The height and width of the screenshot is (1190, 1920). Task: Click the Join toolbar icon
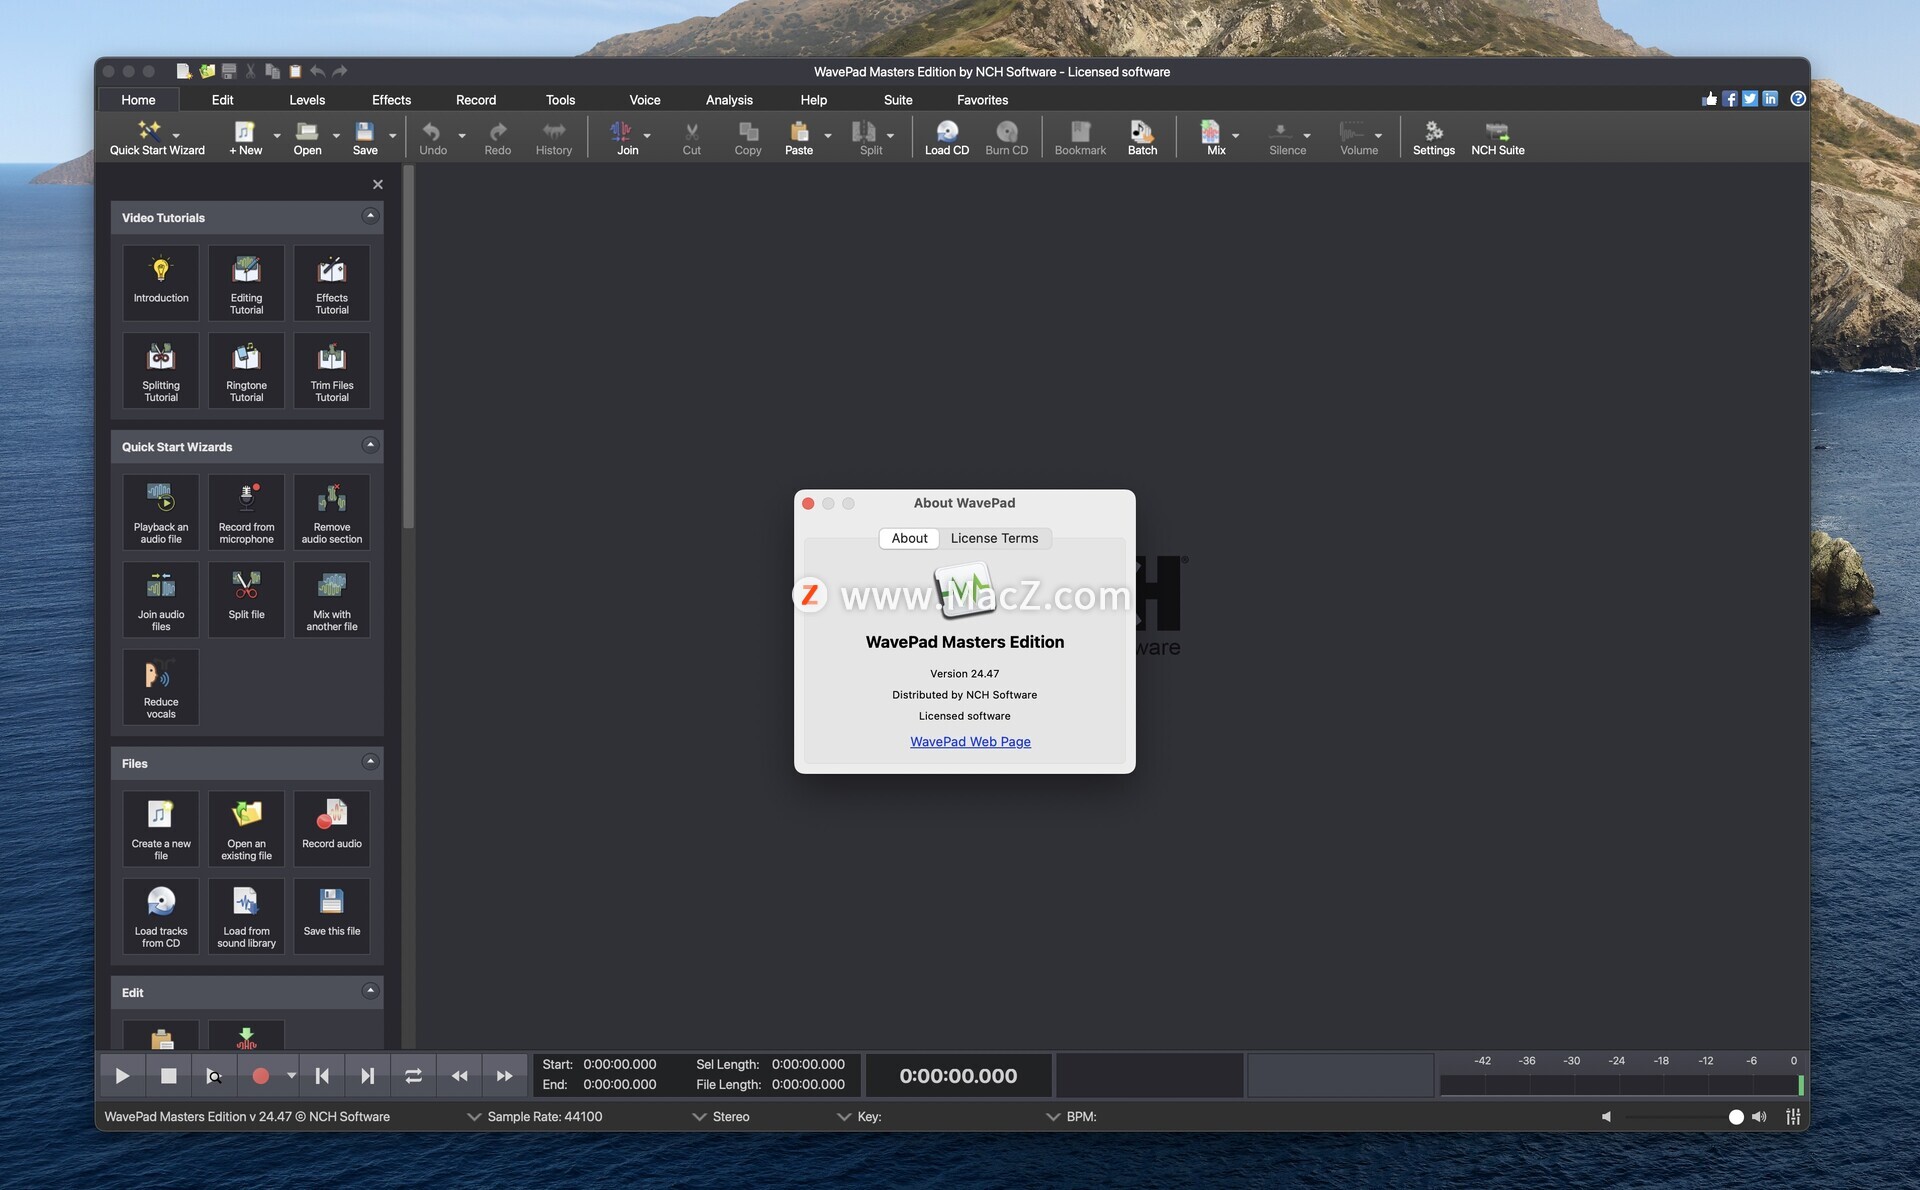coord(627,138)
